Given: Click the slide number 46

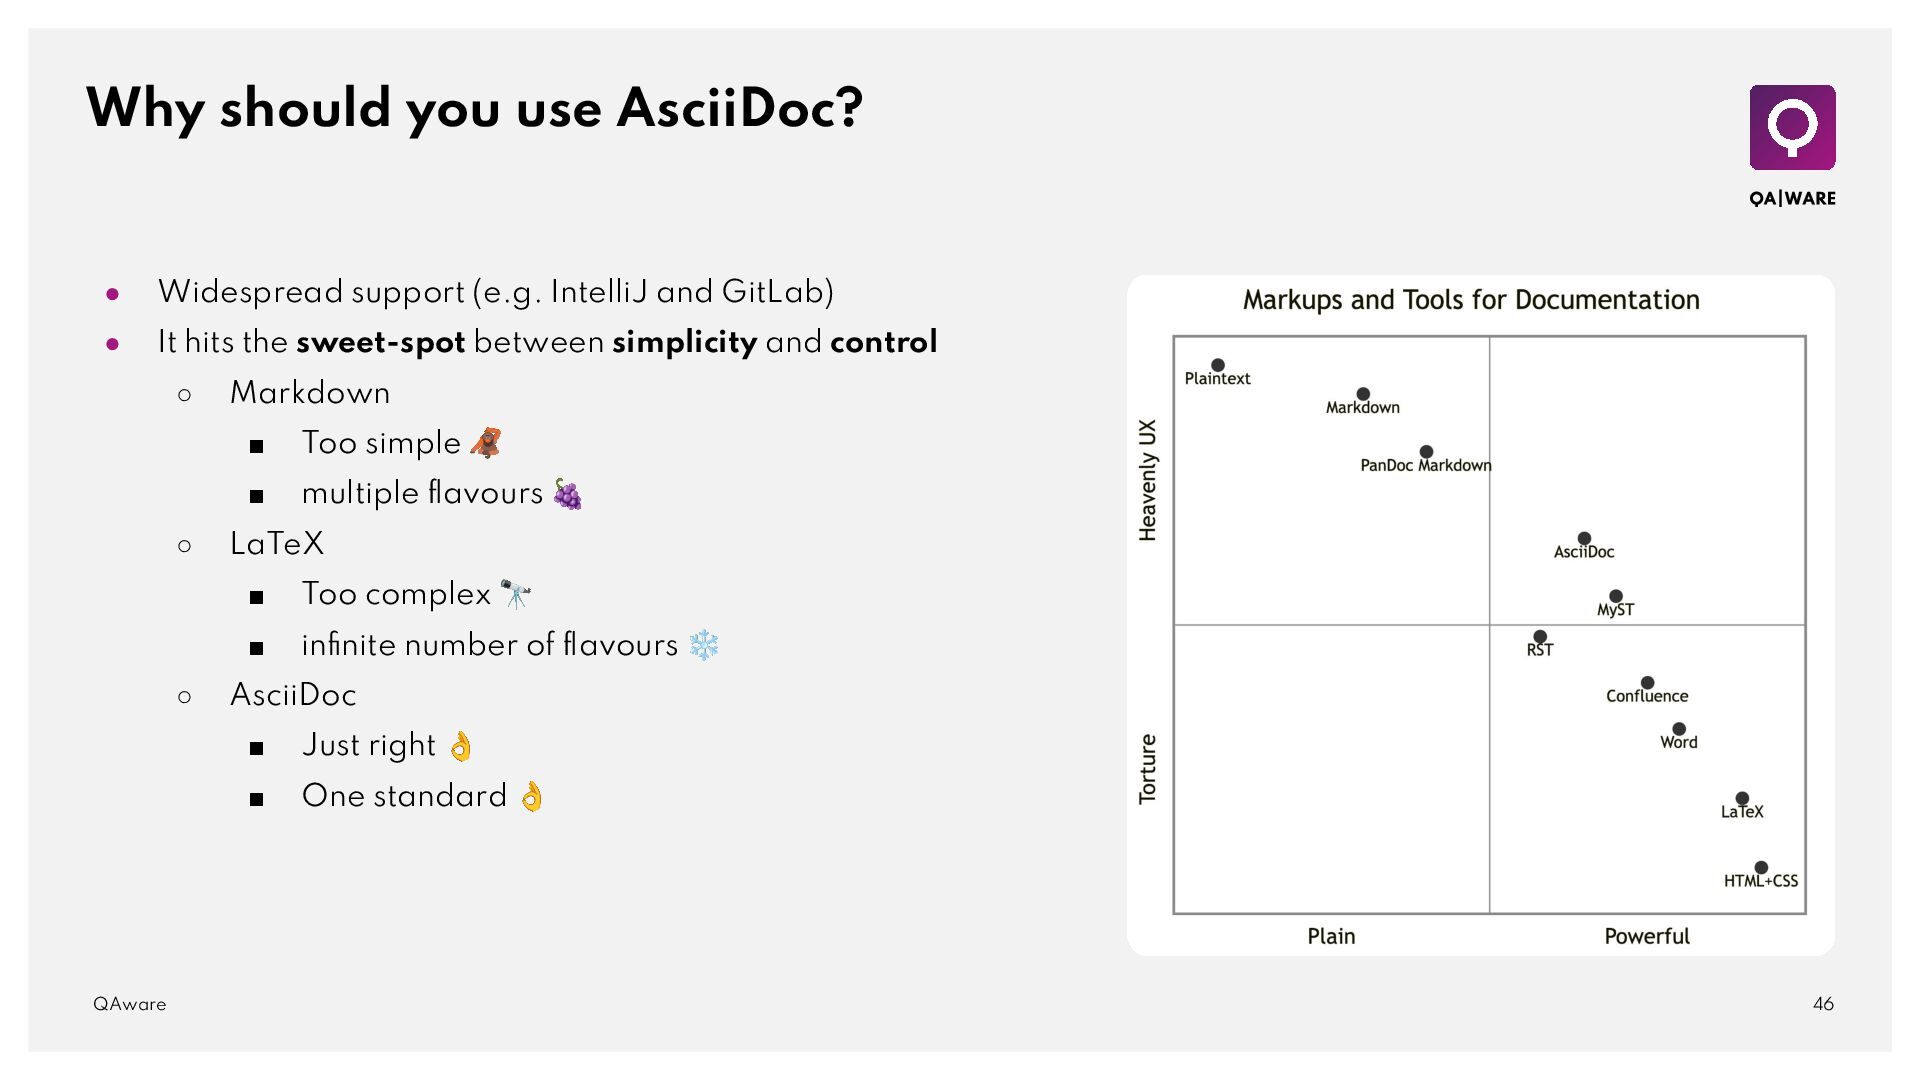Looking at the screenshot, I should tap(1823, 1004).
